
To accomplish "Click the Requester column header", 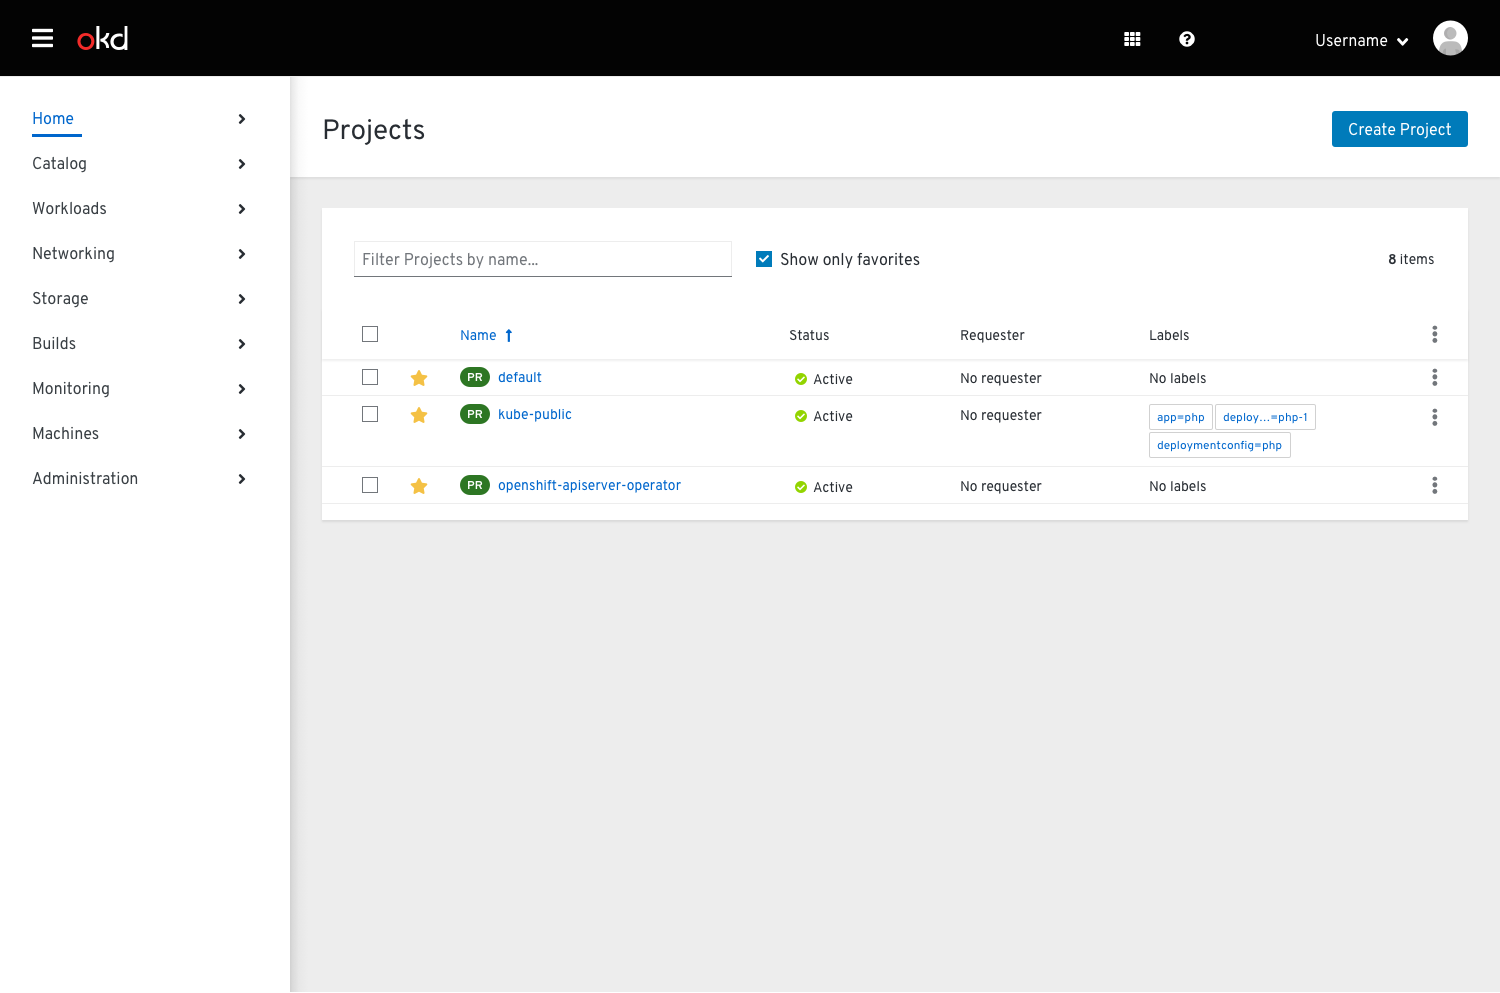I will [x=992, y=335].
